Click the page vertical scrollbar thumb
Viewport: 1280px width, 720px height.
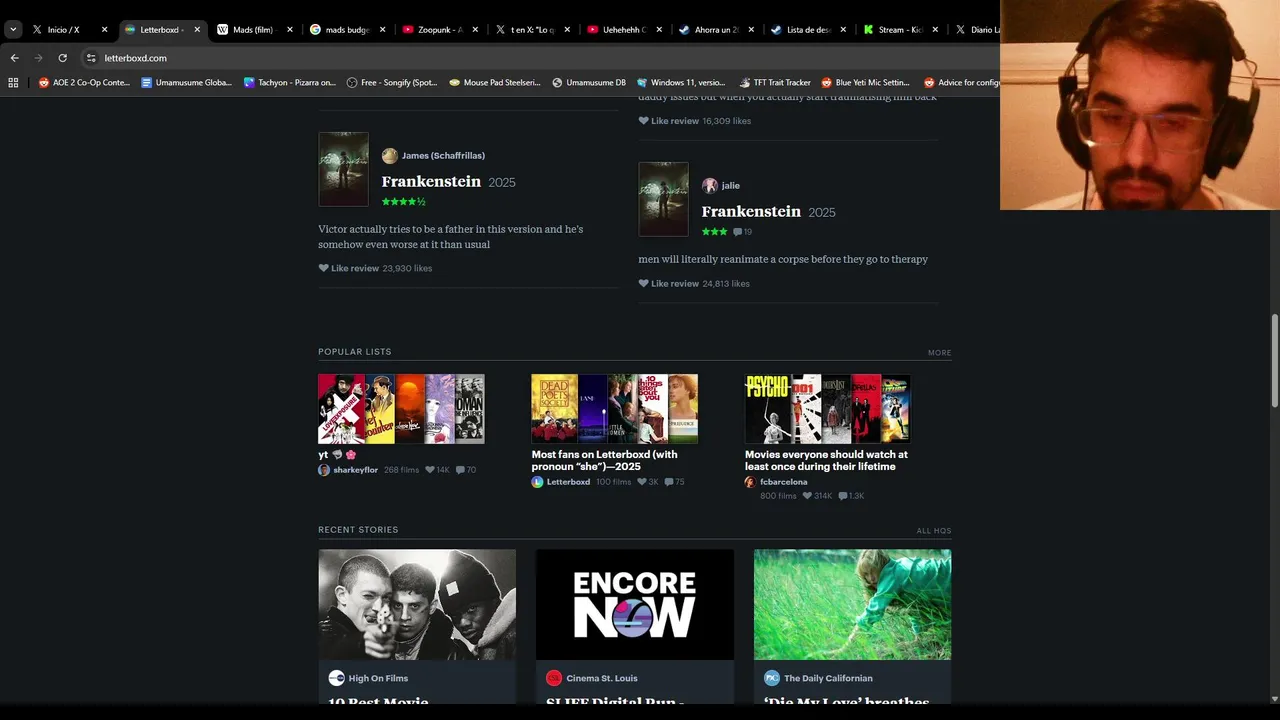point(1275,360)
